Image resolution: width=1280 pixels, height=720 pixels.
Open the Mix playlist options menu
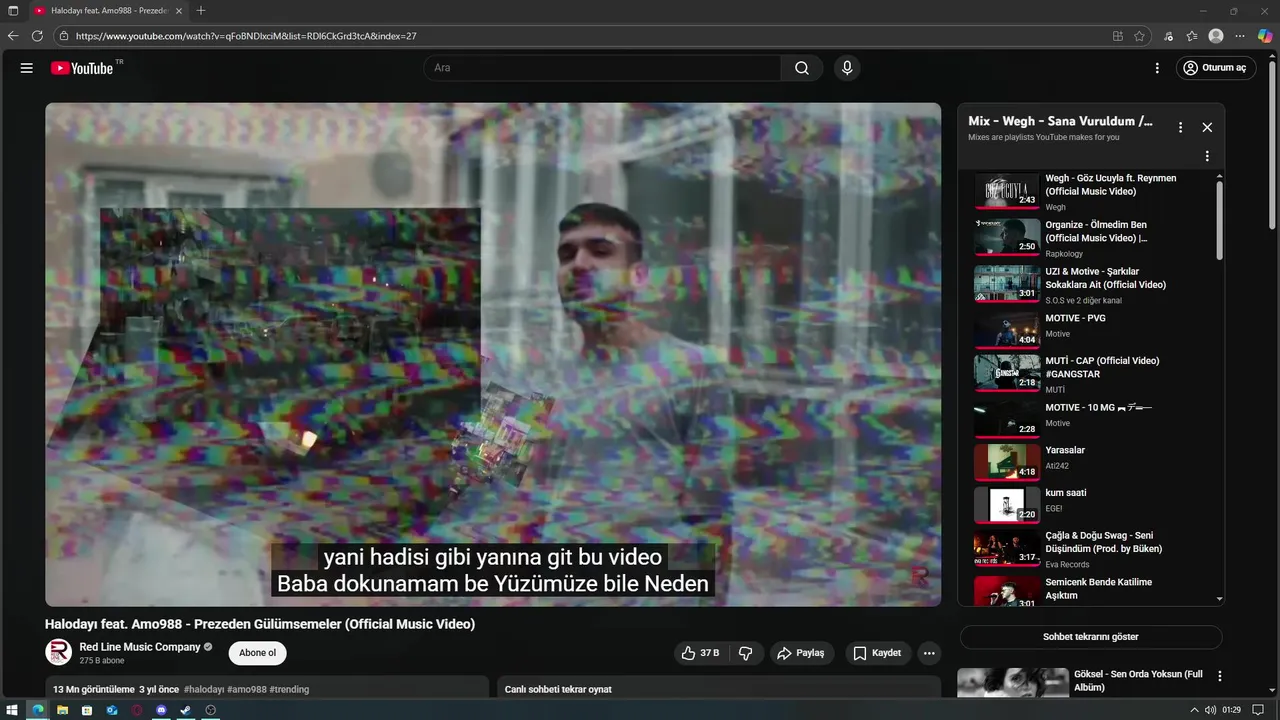(x=1180, y=127)
